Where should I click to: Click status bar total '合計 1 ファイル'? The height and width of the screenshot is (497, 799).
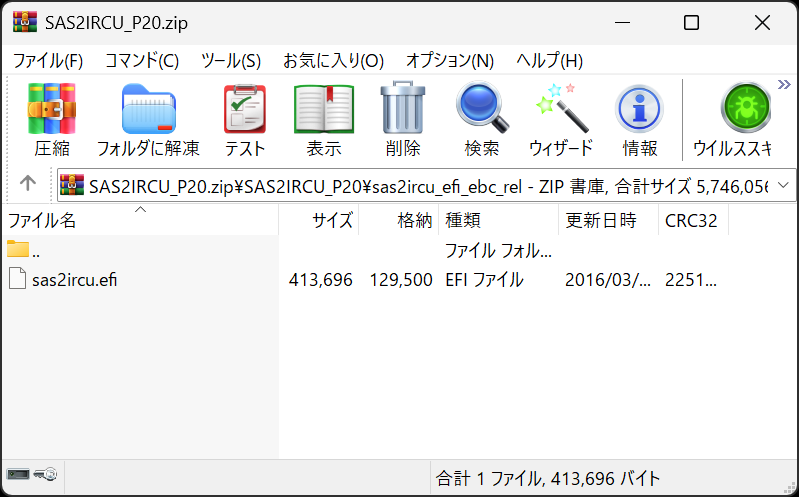pyautogui.click(x=548, y=478)
